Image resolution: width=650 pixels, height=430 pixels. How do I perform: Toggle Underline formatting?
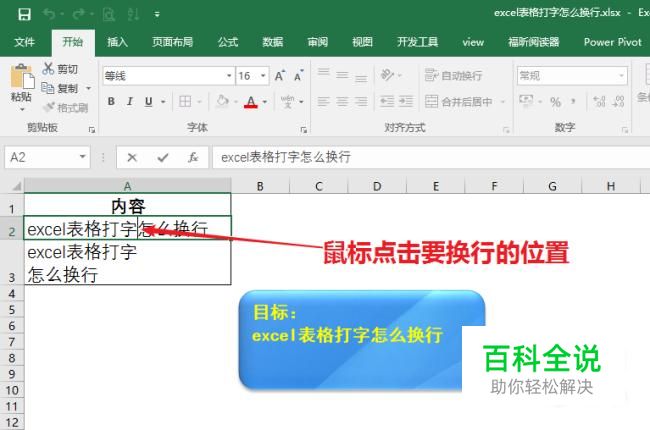(148, 101)
